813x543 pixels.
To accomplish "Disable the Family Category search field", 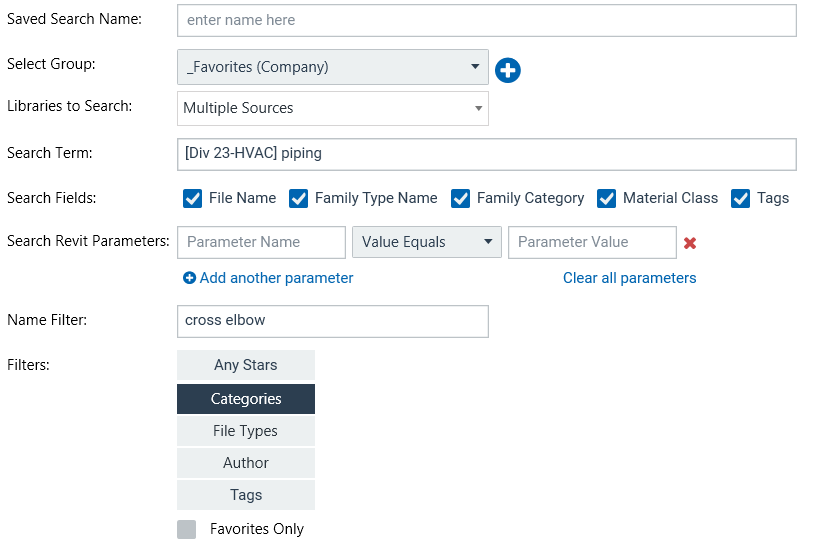I will pos(460,198).
